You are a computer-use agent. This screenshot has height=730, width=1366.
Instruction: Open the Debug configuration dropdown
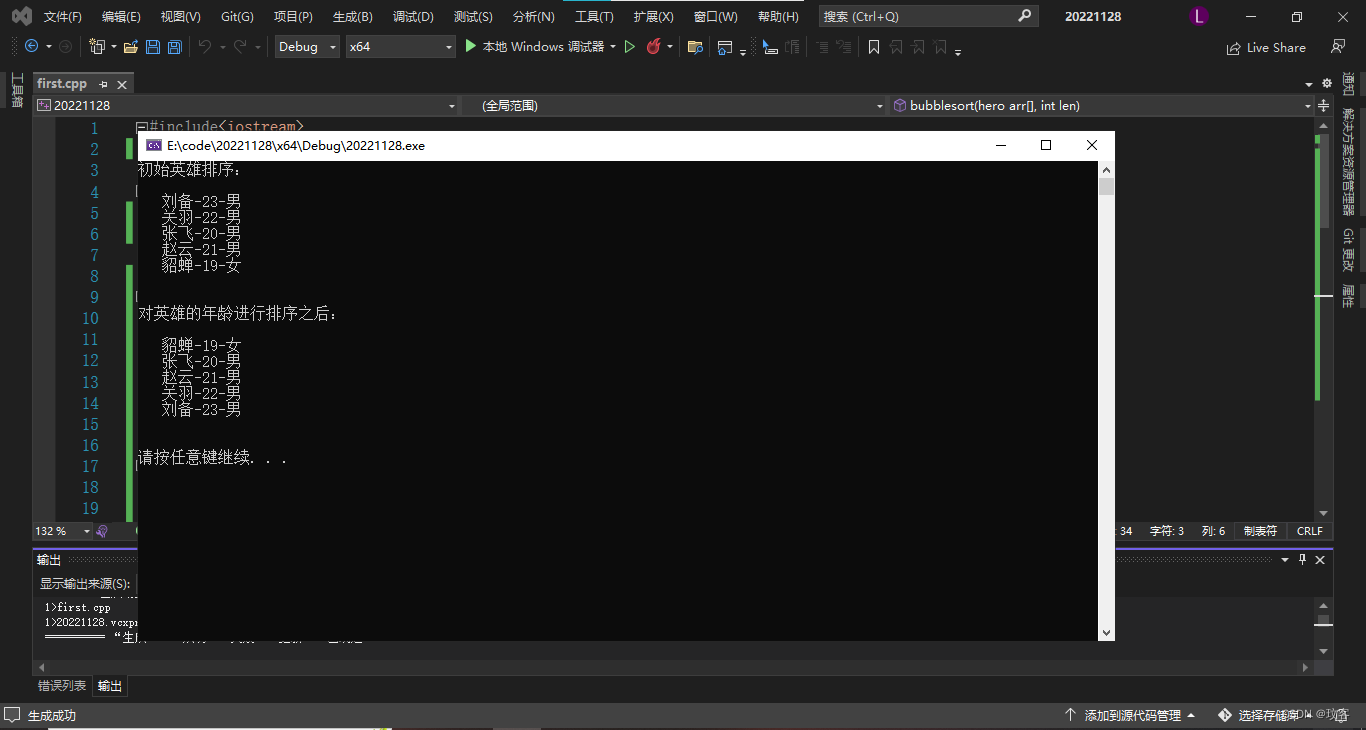[307, 47]
